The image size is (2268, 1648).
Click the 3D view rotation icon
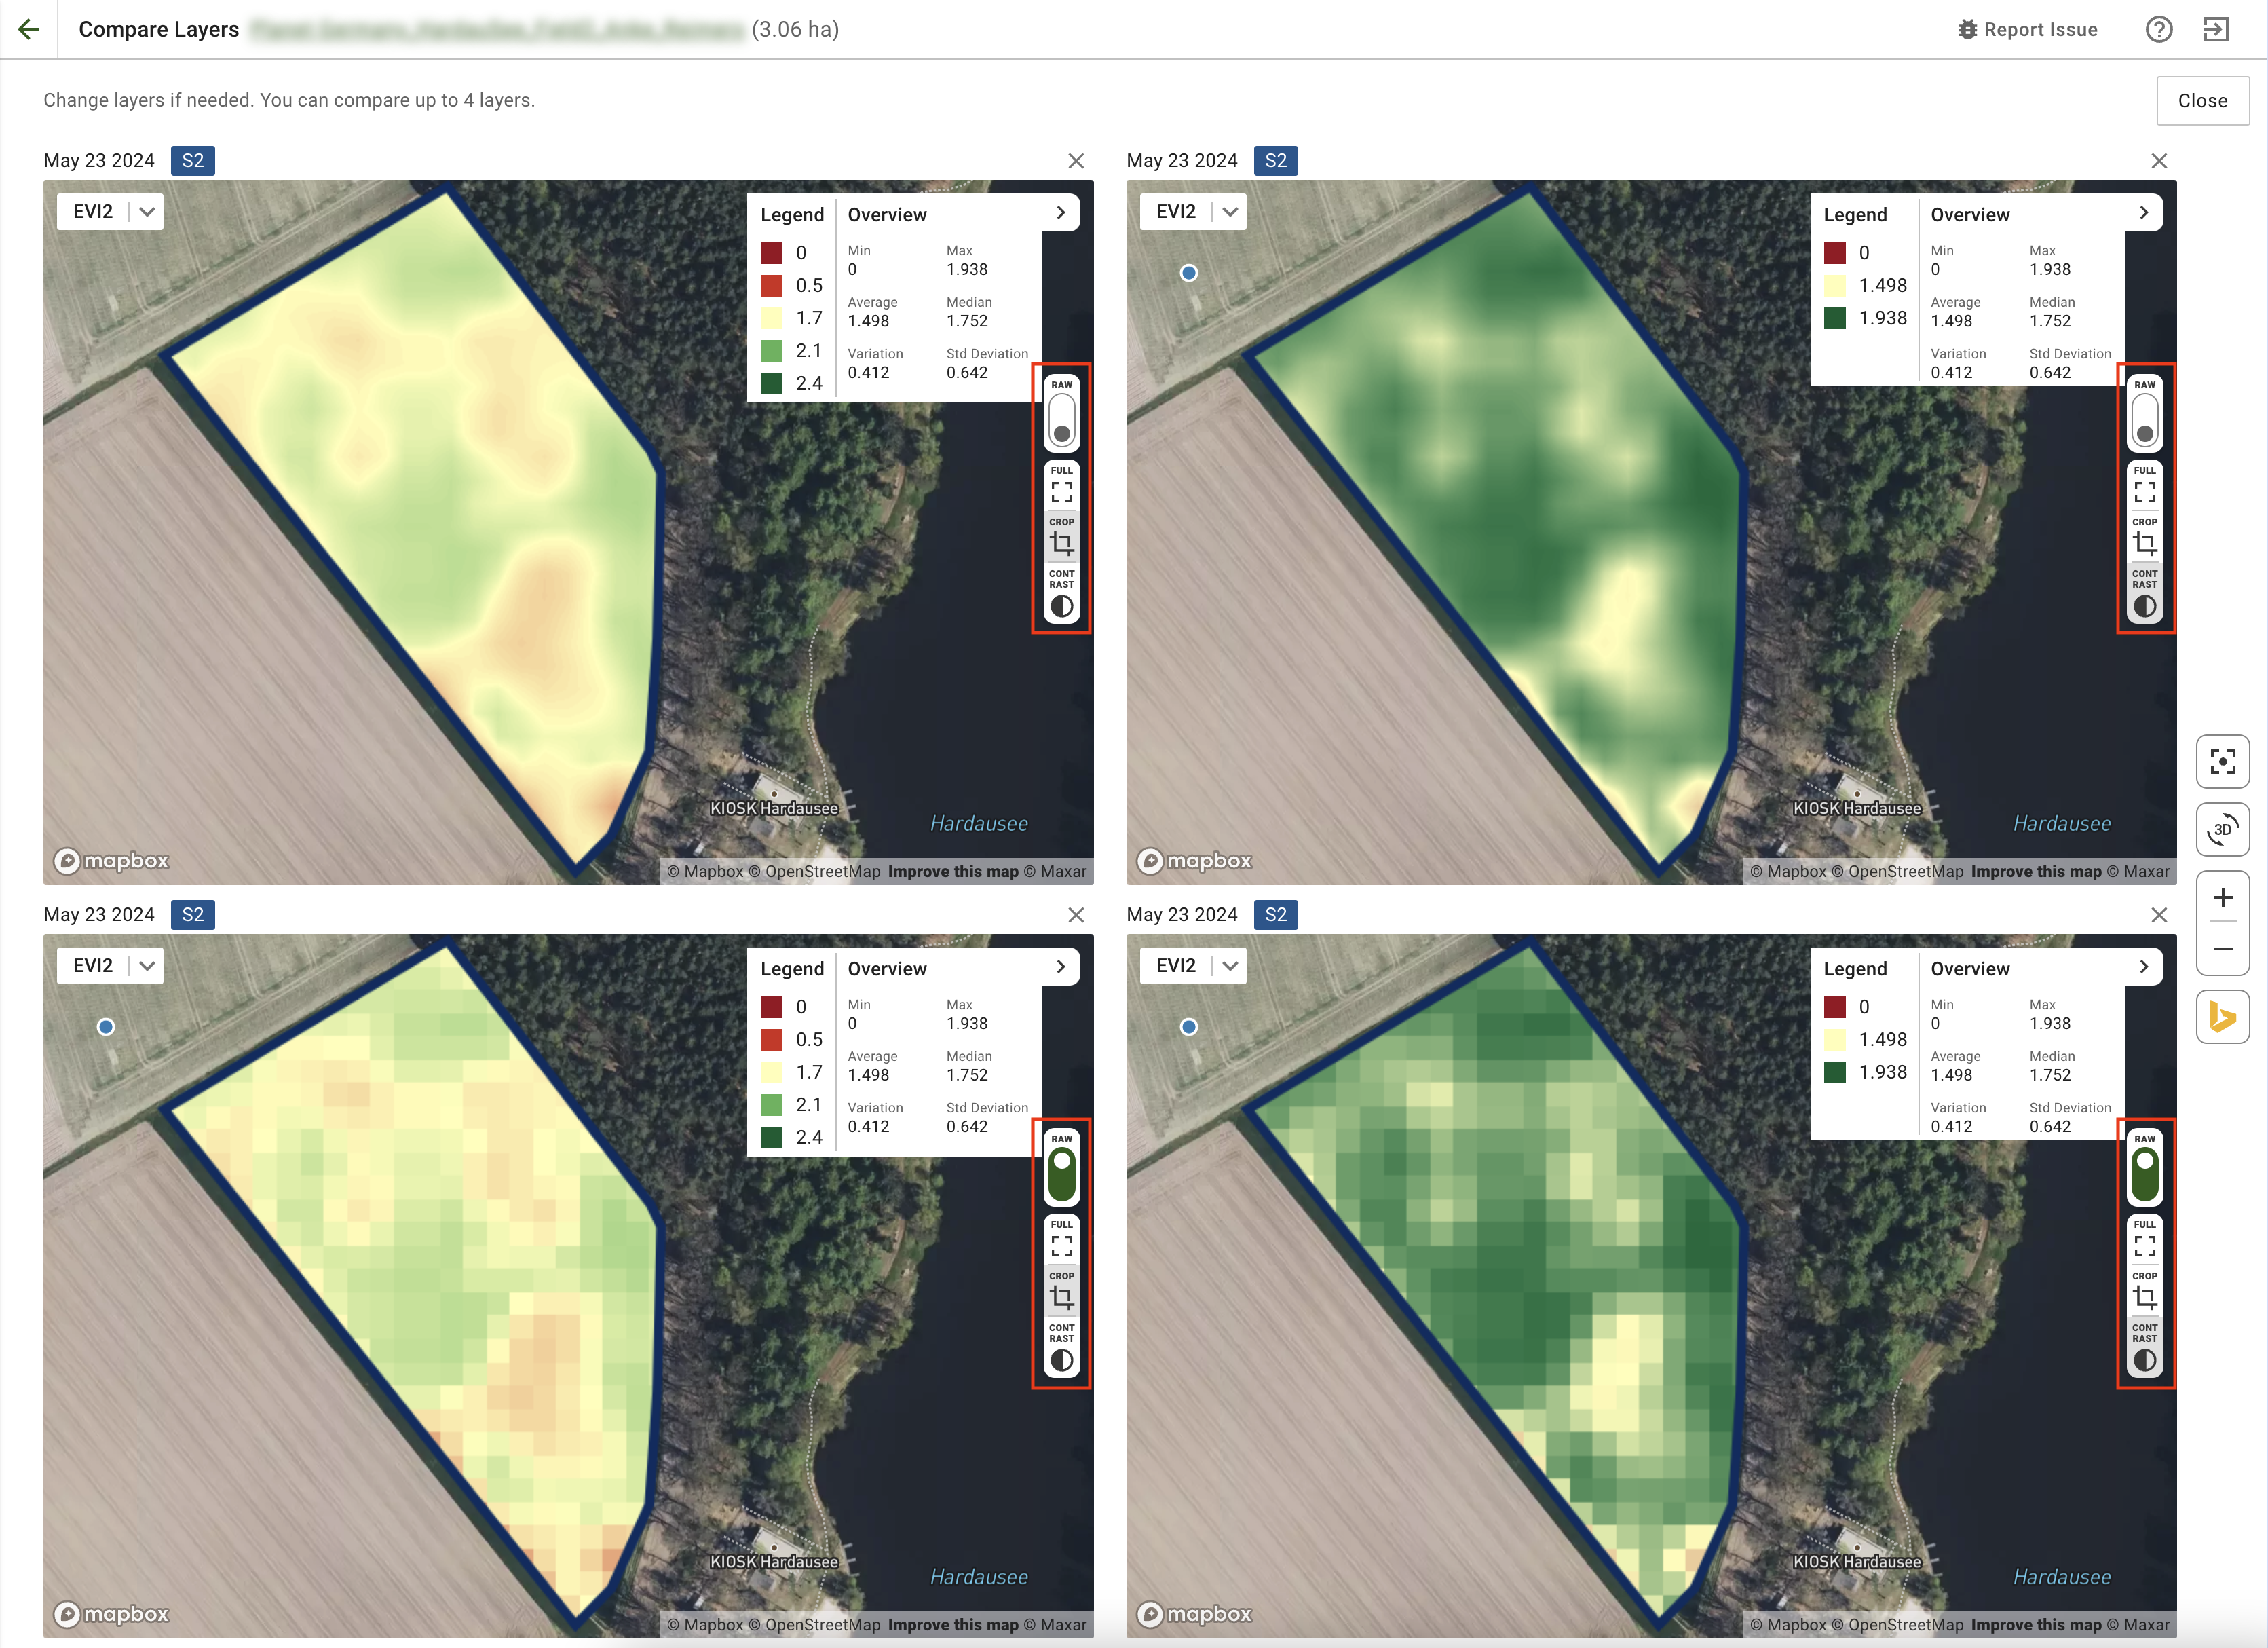tap(2222, 829)
